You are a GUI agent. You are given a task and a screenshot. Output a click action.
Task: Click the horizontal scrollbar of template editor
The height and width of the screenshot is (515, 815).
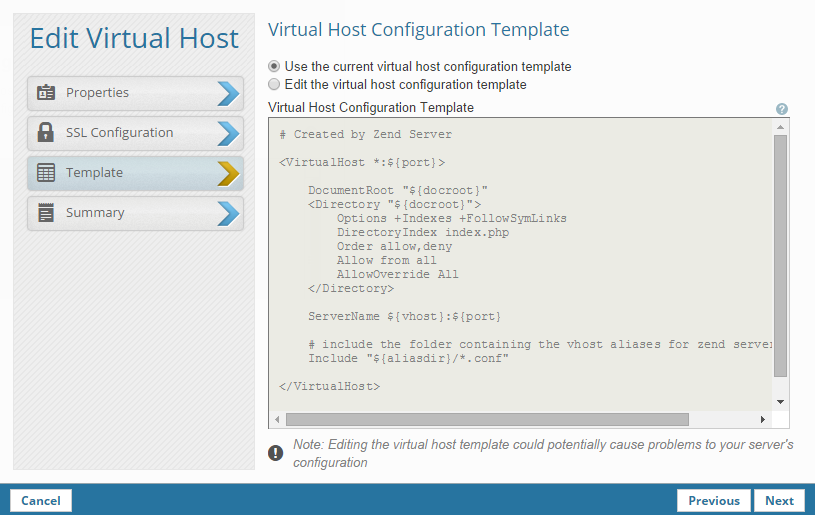point(487,420)
